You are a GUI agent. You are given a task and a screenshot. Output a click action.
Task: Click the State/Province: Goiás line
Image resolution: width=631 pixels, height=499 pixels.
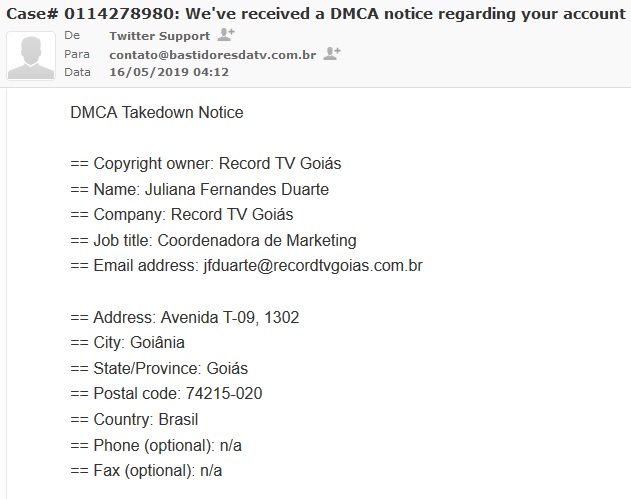click(159, 368)
